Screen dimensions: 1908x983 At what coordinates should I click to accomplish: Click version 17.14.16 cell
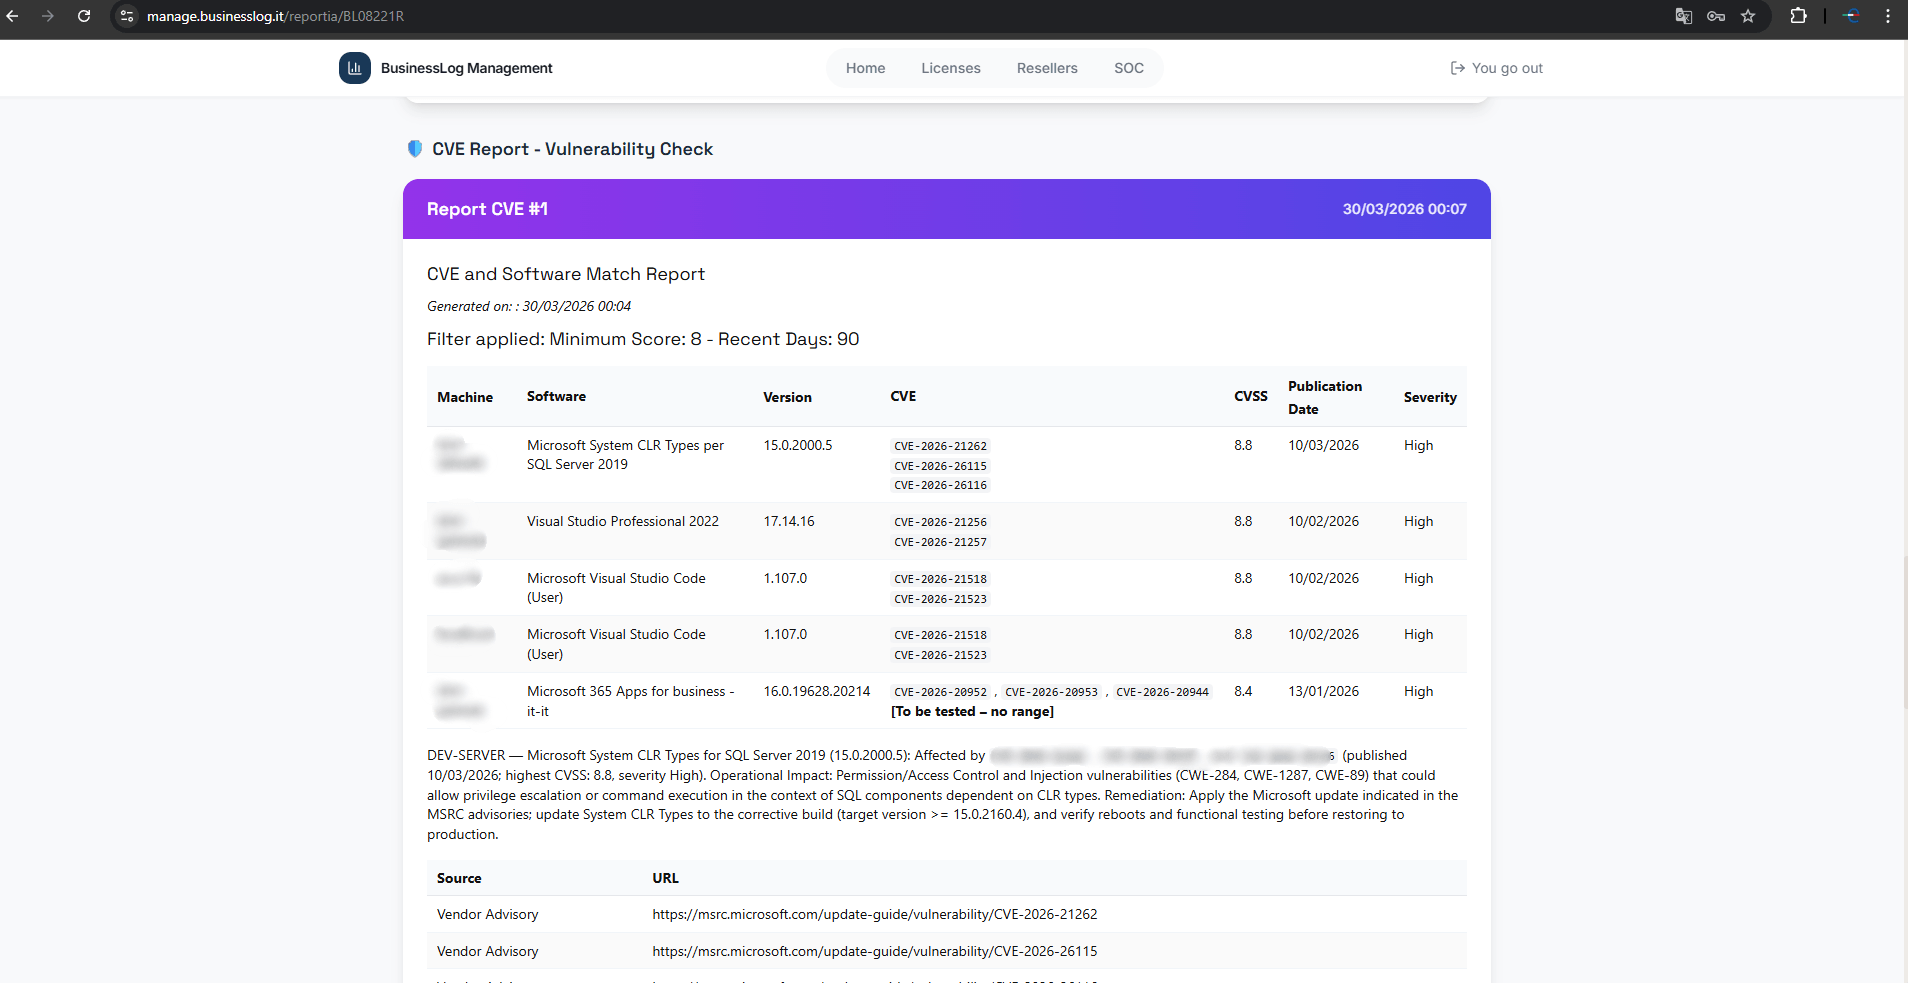click(x=789, y=521)
